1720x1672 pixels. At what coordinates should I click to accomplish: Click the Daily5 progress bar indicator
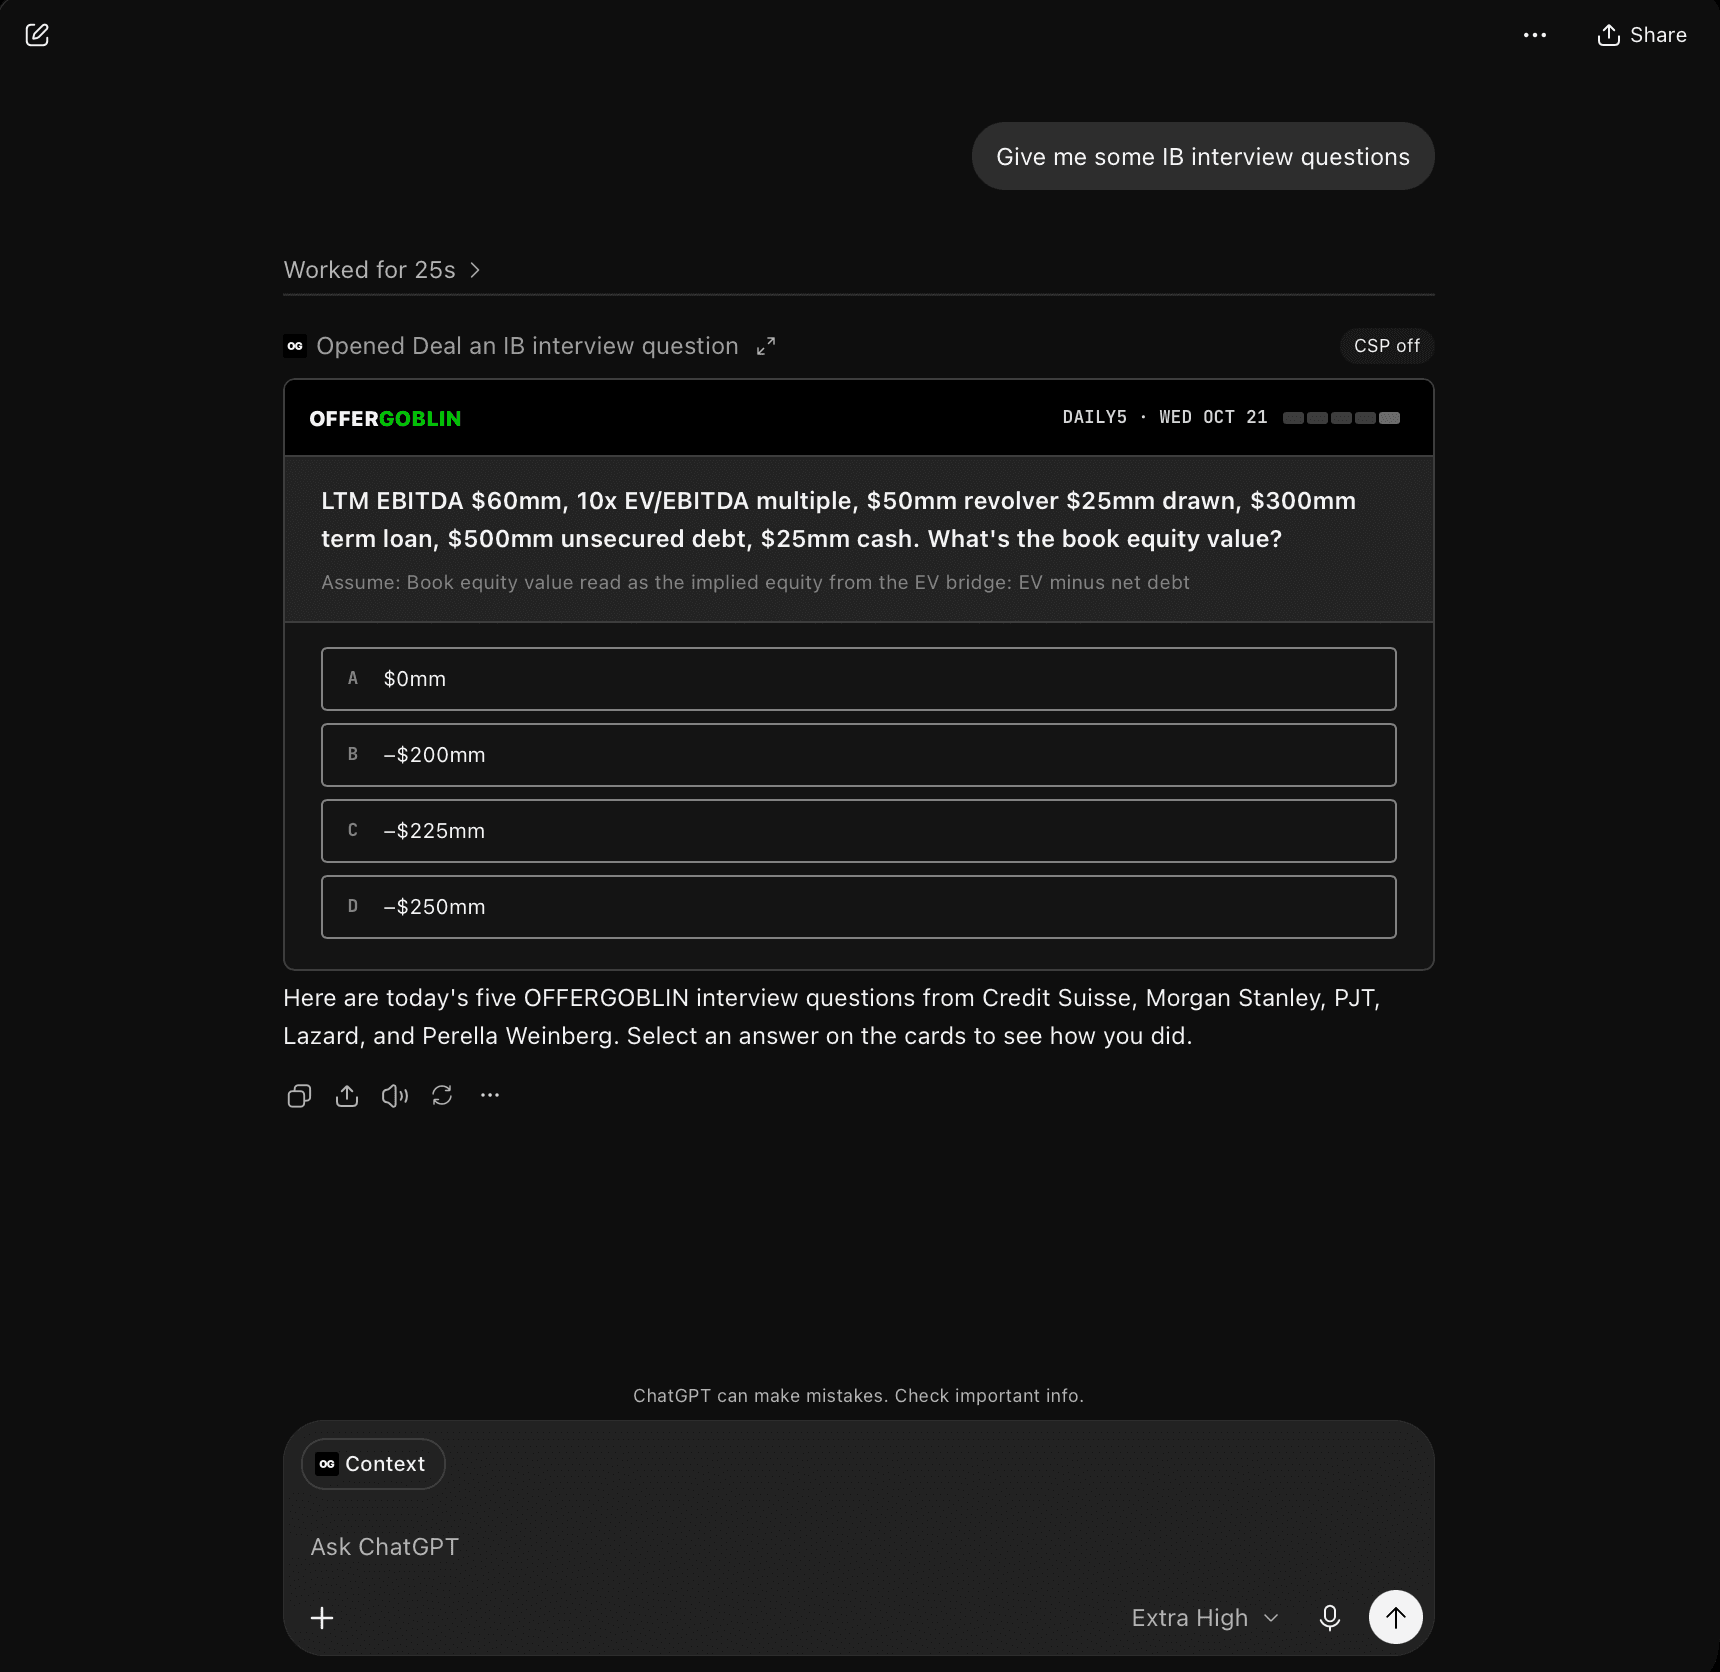pyautogui.click(x=1341, y=418)
